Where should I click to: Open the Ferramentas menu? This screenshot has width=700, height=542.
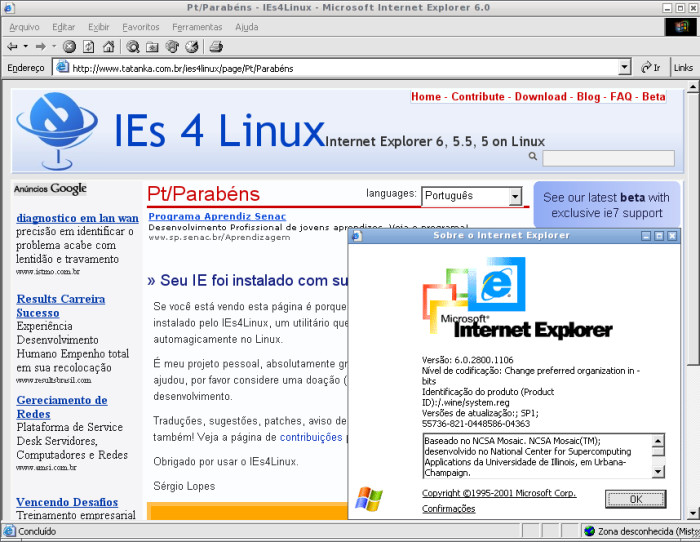[x=197, y=27]
